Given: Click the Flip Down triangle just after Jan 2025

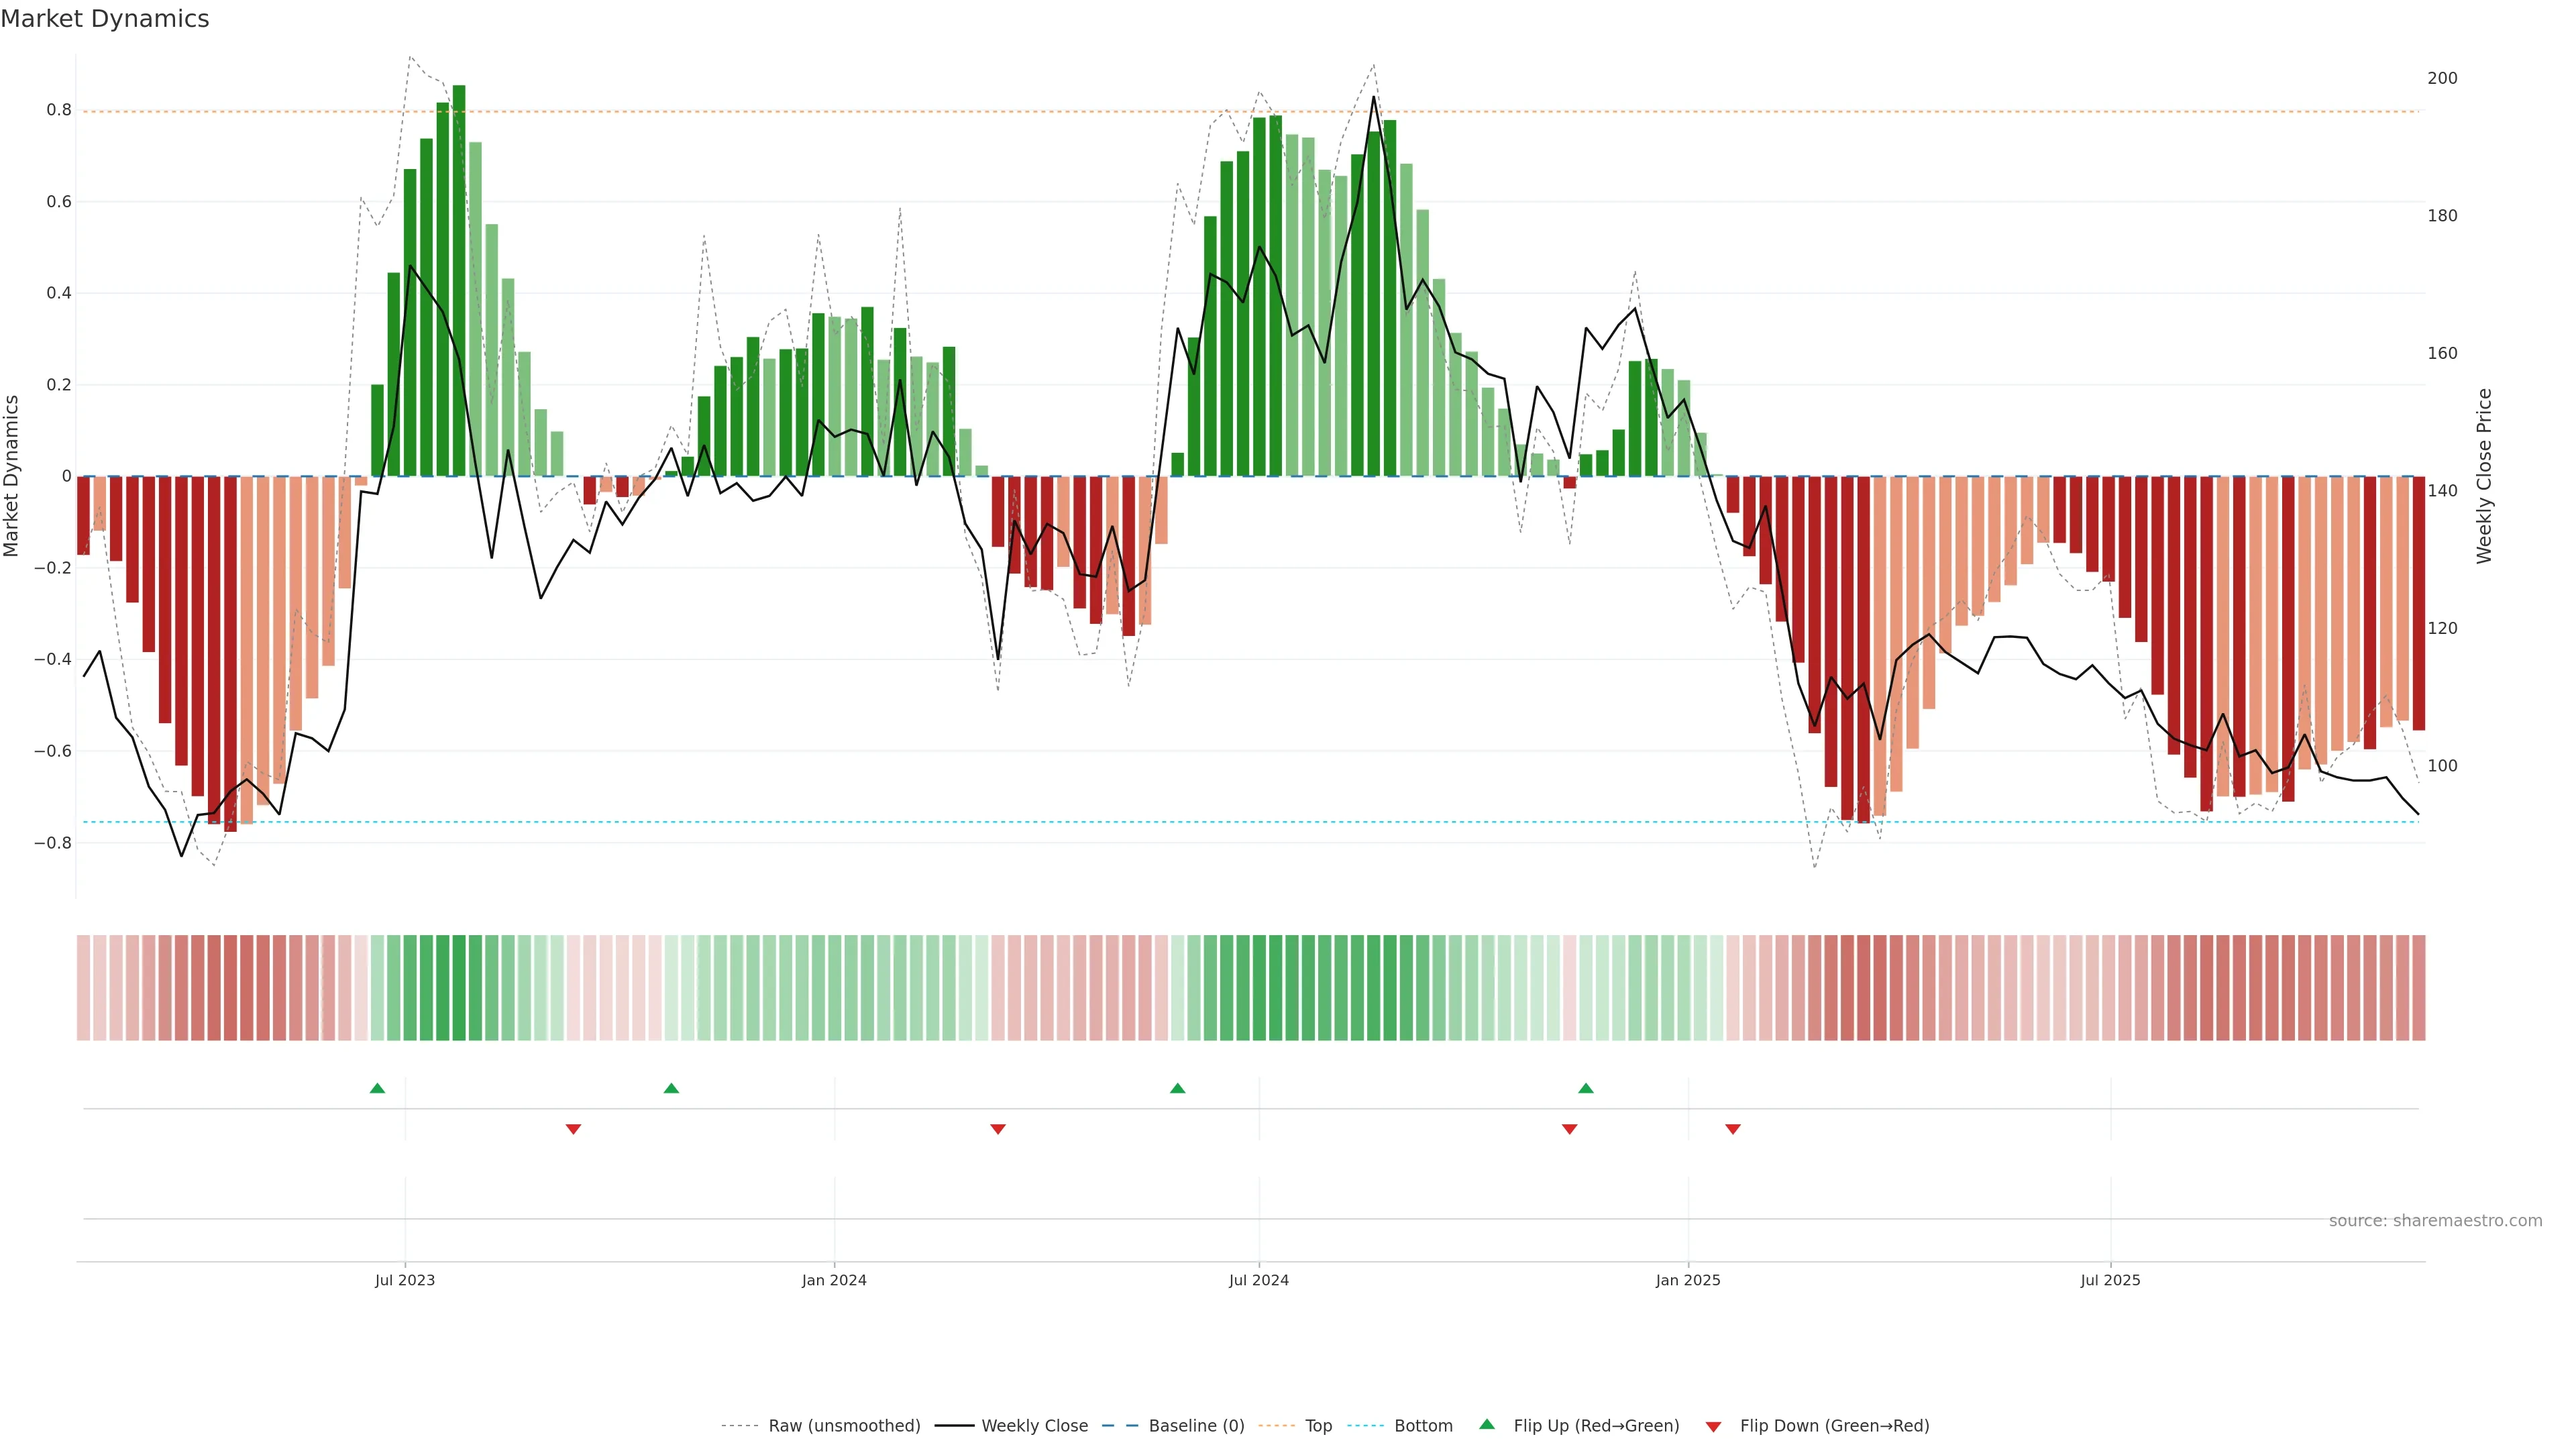Looking at the screenshot, I should click(1733, 1129).
